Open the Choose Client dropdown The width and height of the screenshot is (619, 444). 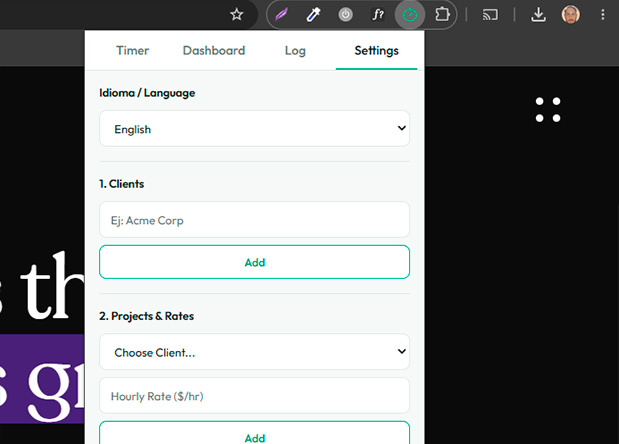point(255,352)
